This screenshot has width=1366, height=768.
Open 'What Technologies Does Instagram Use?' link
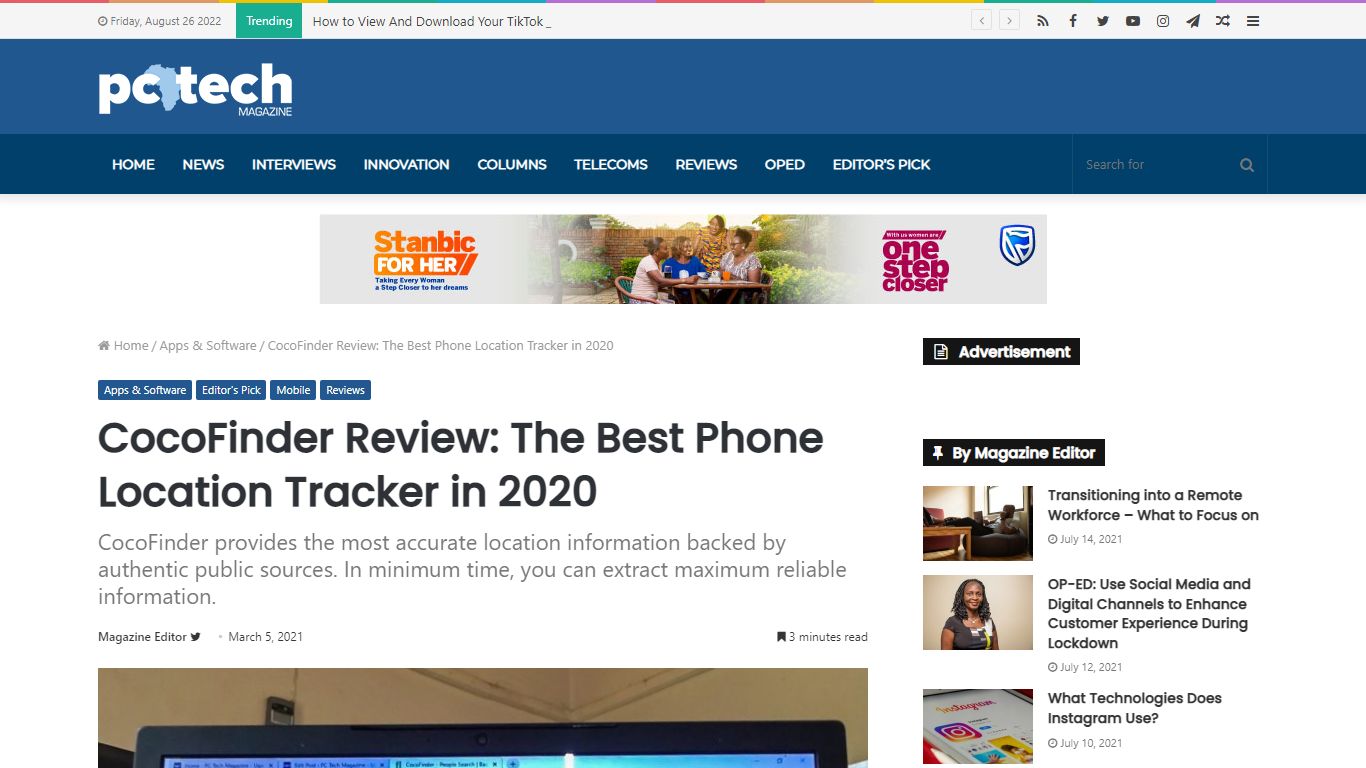(x=1135, y=708)
